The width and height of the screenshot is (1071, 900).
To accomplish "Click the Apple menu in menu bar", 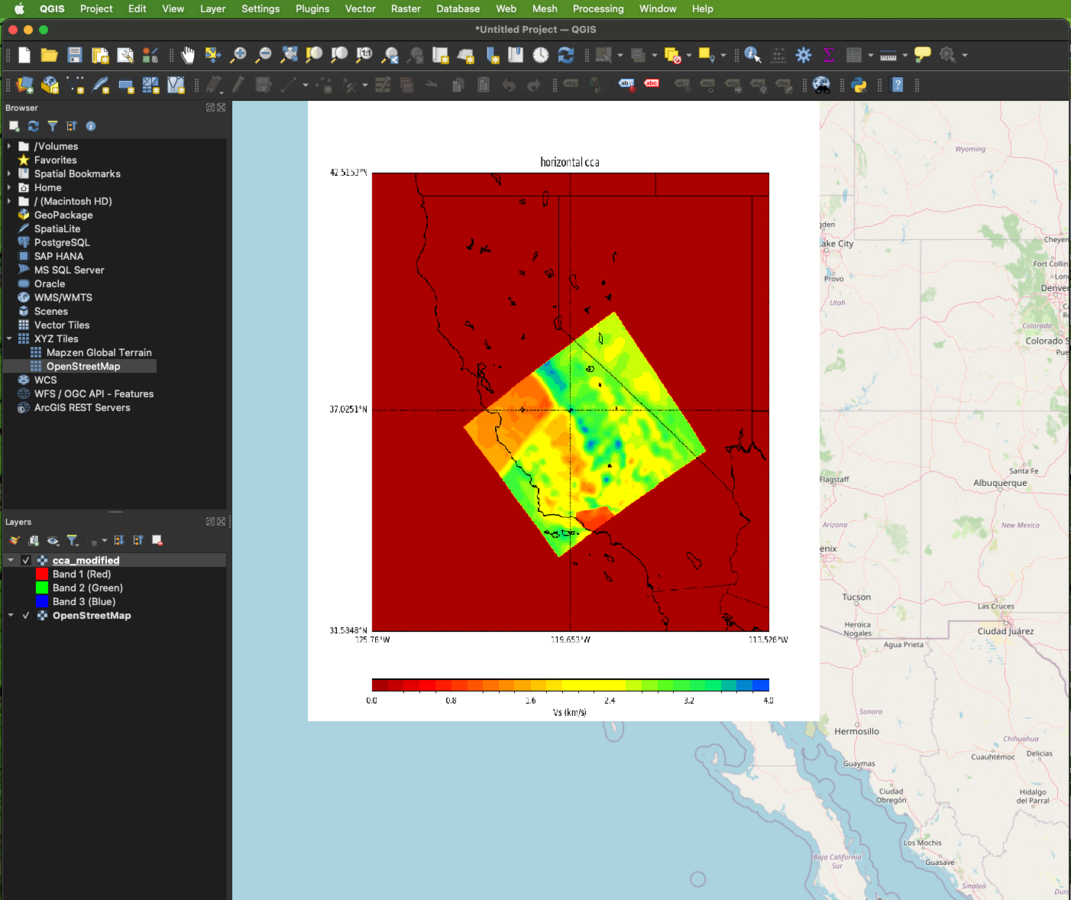I will (x=18, y=8).
